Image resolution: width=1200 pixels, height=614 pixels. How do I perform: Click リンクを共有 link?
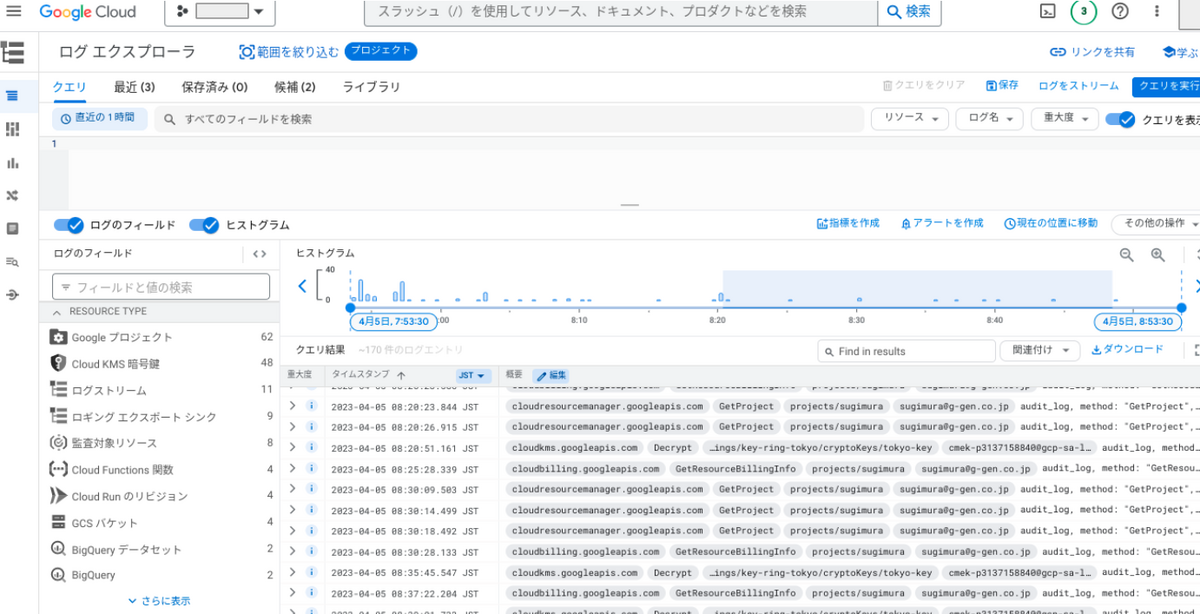[x=1092, y=52]
